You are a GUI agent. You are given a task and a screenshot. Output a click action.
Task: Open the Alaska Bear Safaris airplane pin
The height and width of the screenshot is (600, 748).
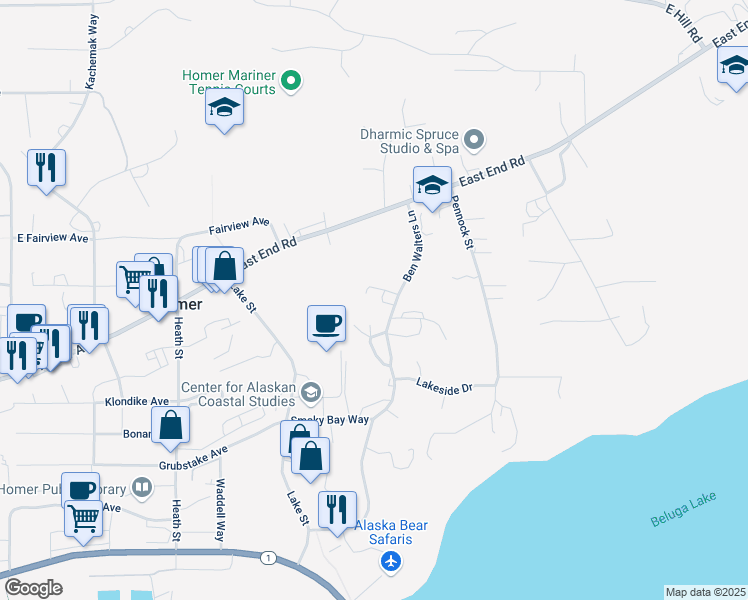click(391, 562)
